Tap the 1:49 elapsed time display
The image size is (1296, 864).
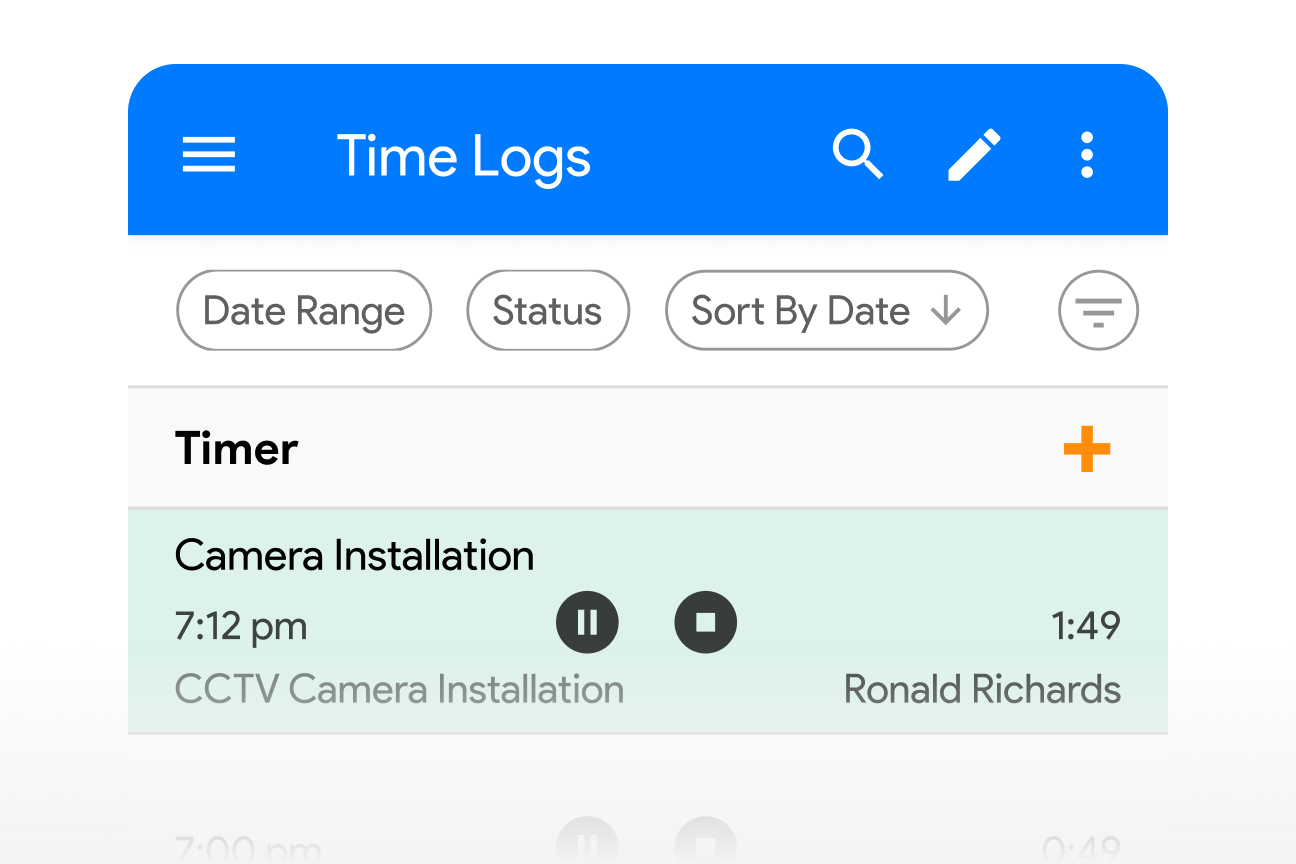tap(1088, 624)
